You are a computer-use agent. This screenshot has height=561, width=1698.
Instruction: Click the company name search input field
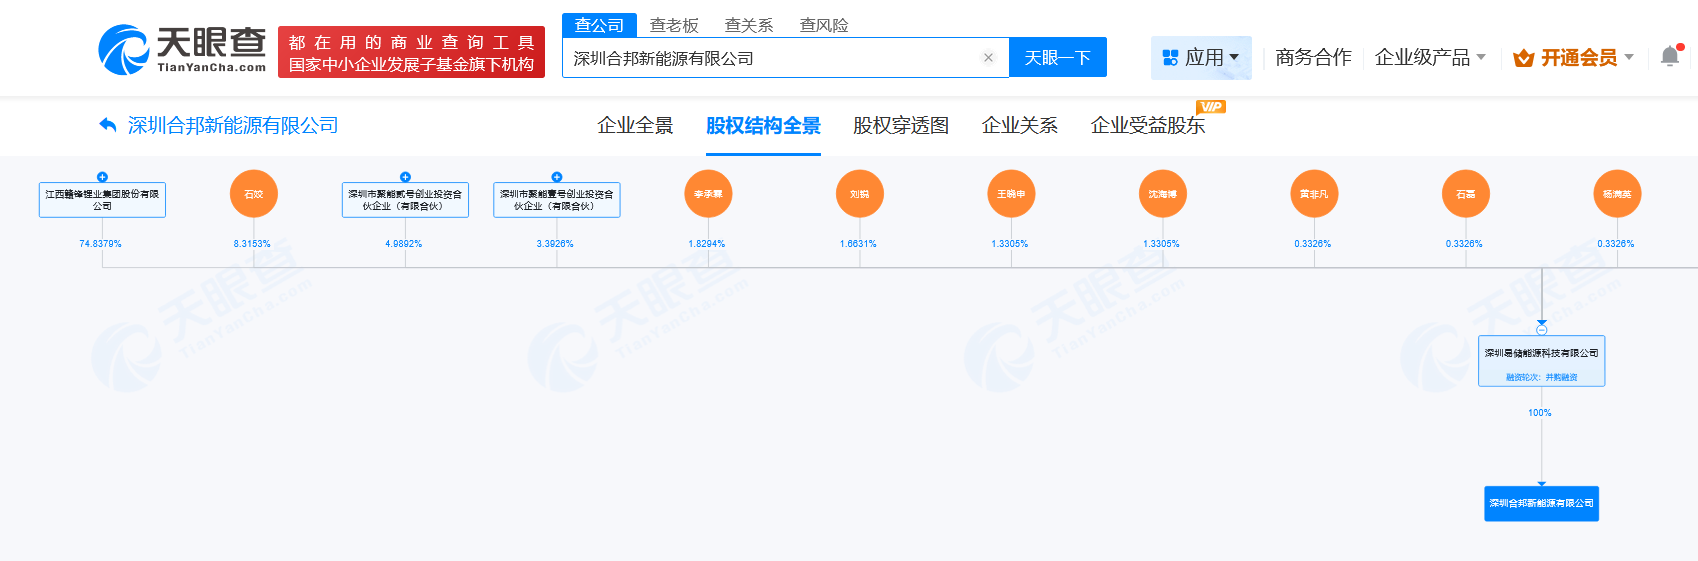[x=770, y=58]
